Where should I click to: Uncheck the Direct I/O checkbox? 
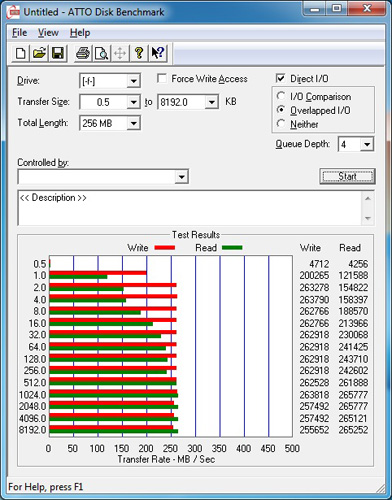tap(281, 78)
